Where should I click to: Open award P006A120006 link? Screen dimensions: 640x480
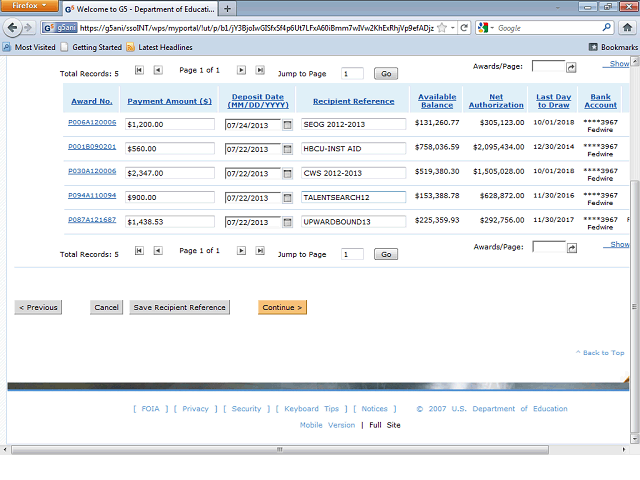pyautogui.click(x=92, y=122)
